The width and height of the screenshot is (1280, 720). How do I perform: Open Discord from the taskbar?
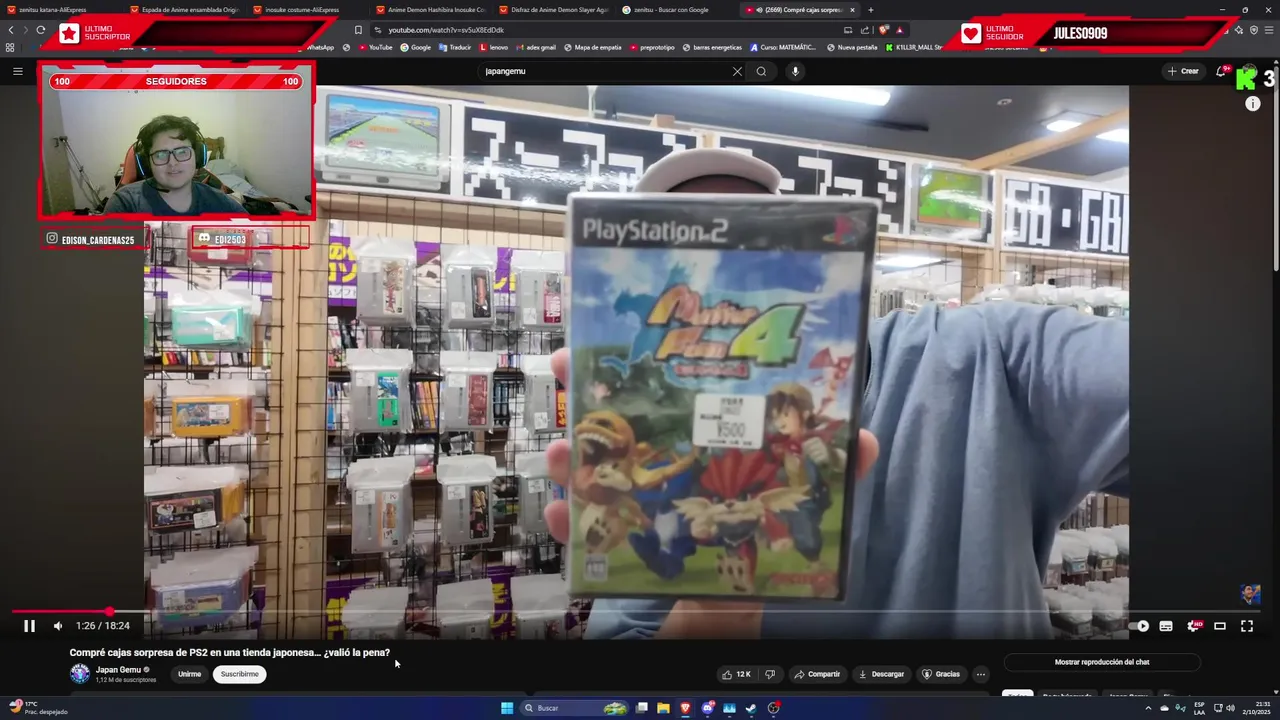[708, 708]
